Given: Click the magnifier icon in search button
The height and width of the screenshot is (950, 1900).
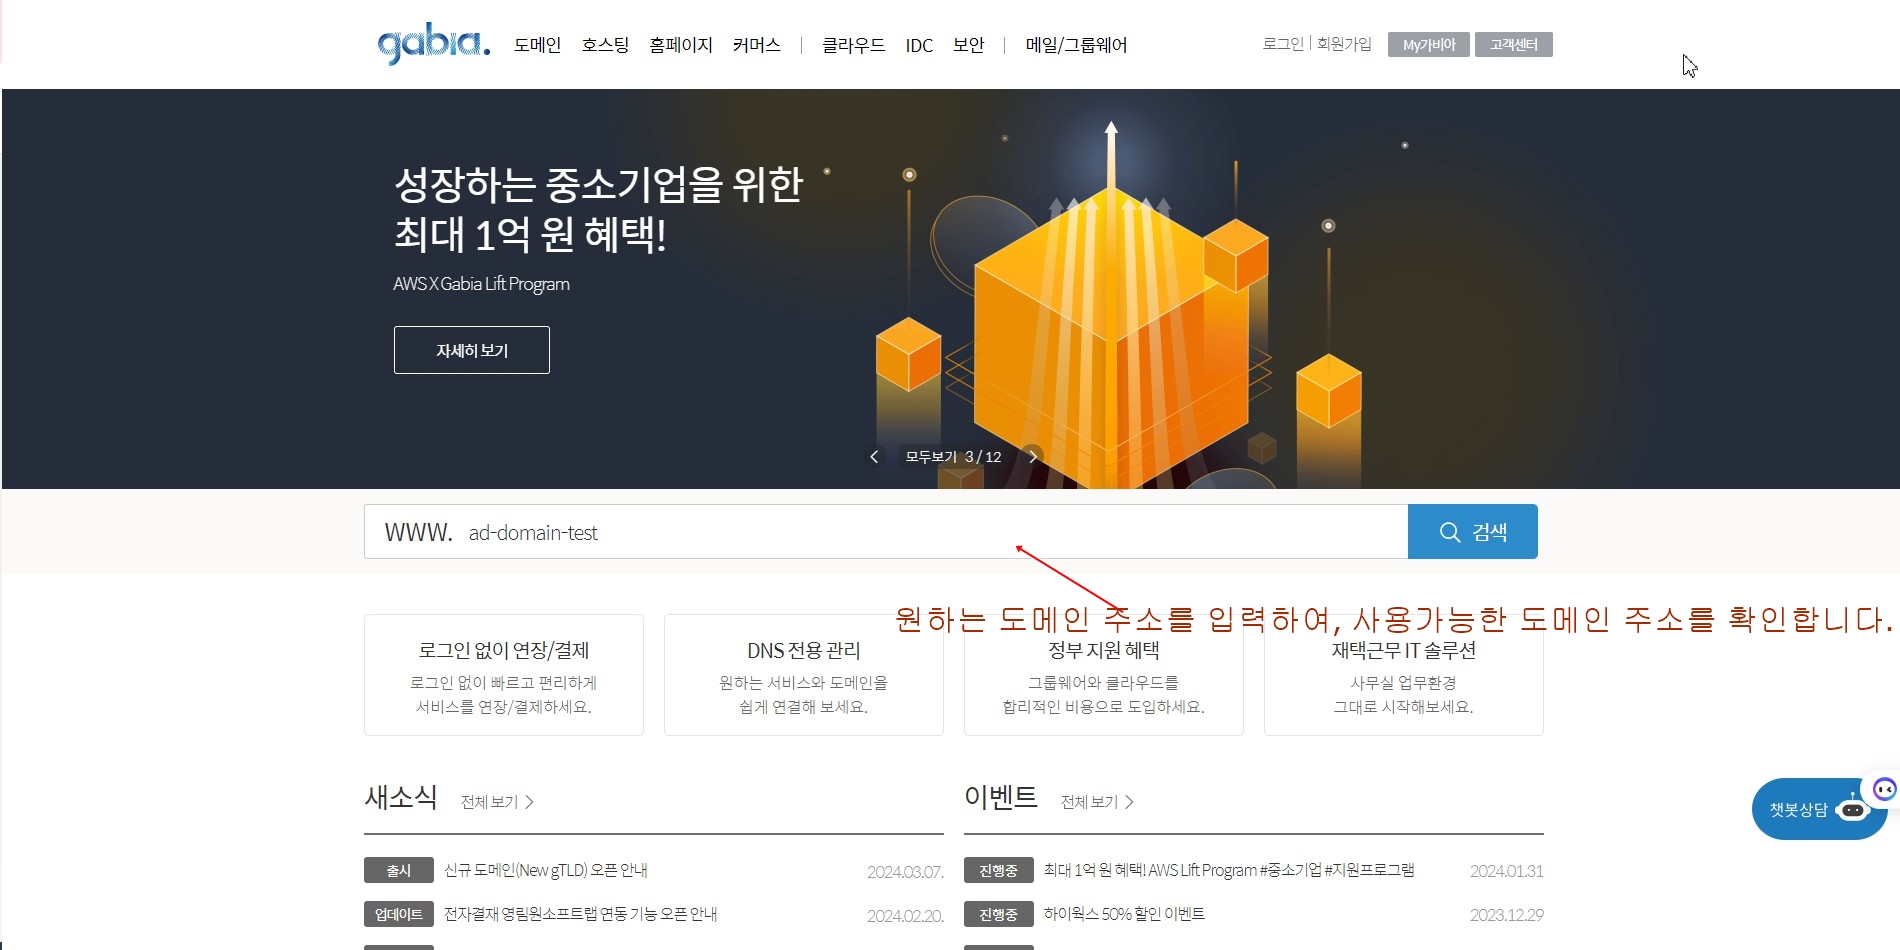Looking at the screenshot, I should [x=1449, y=532].
